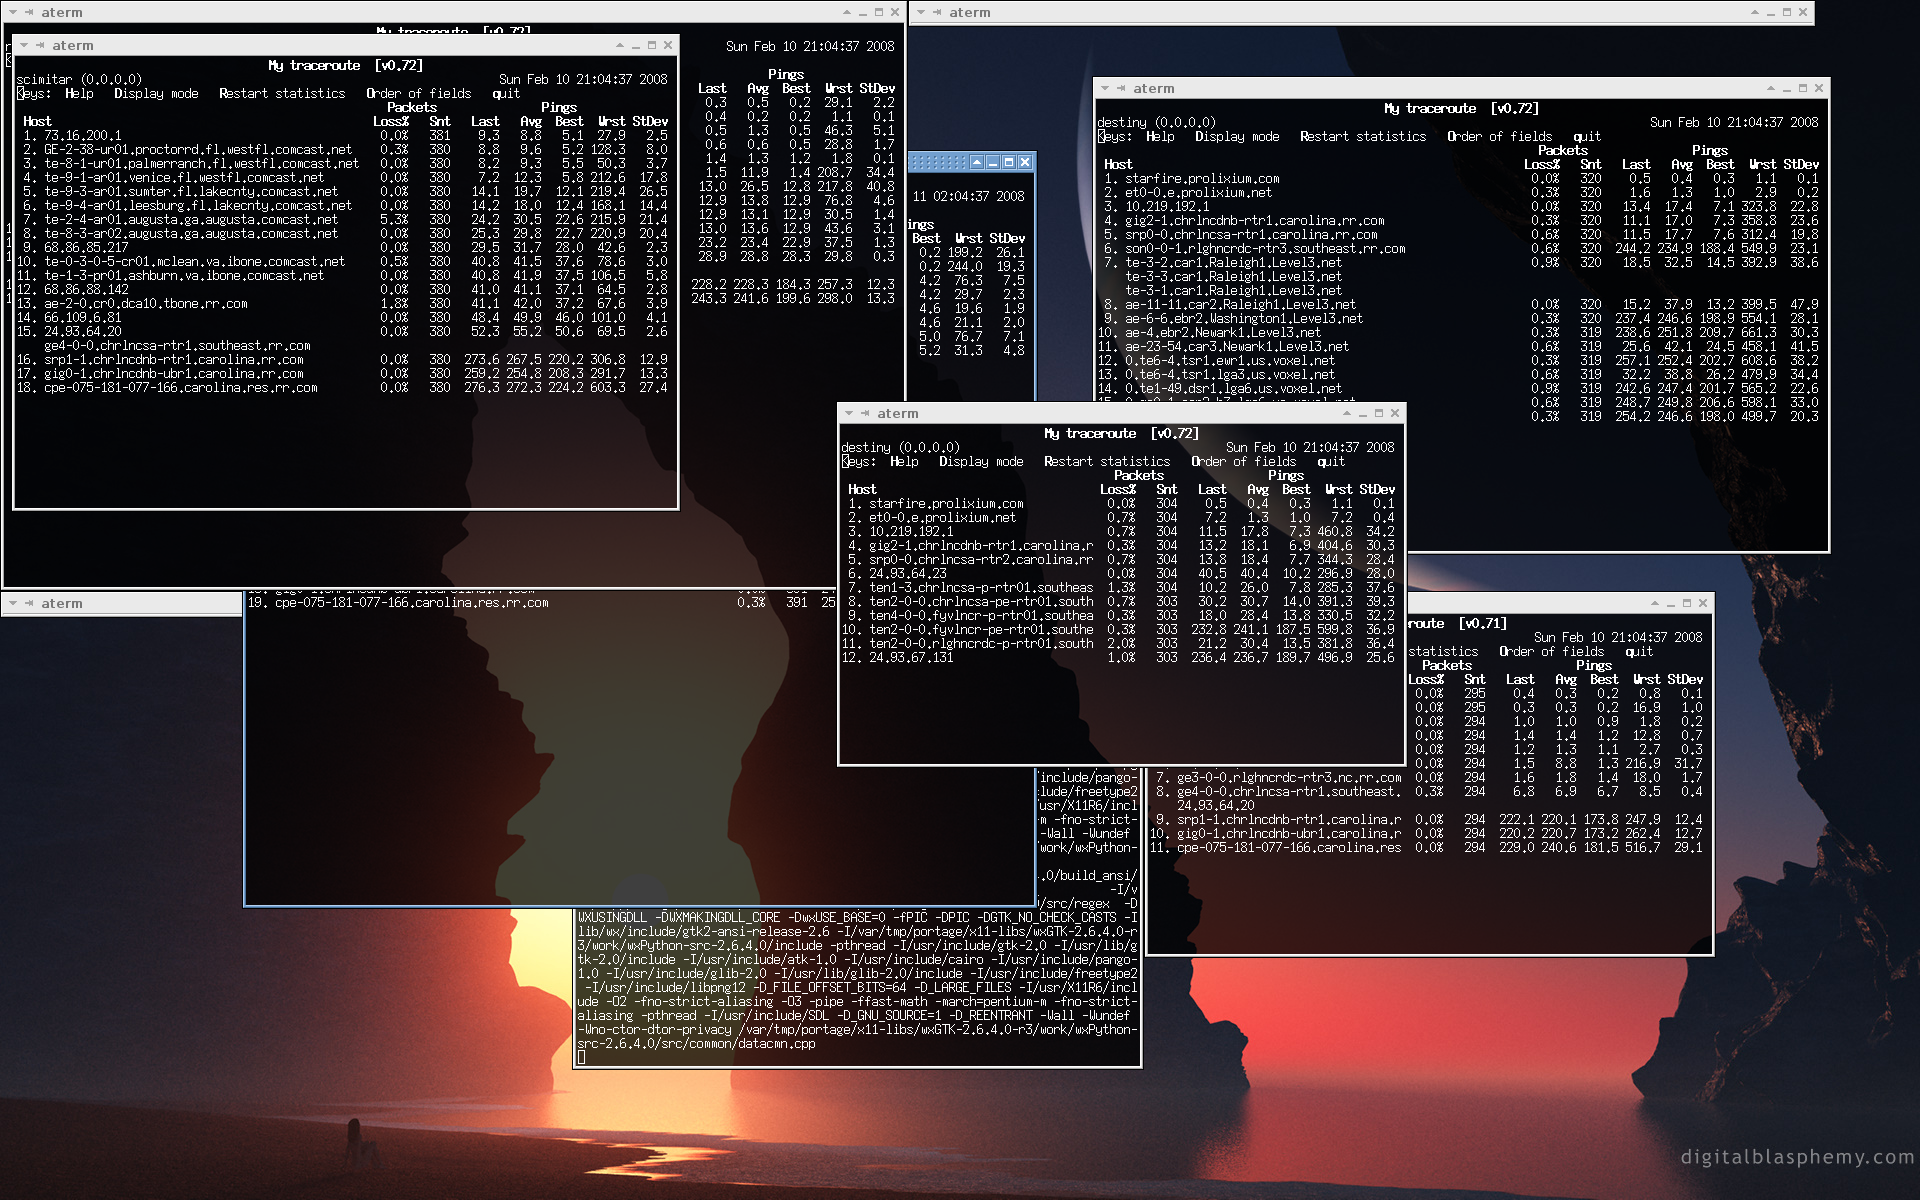Maximize the back top-left aterm window
The width and height of the screenshot is (1920, 1200).
pos(879,13)
